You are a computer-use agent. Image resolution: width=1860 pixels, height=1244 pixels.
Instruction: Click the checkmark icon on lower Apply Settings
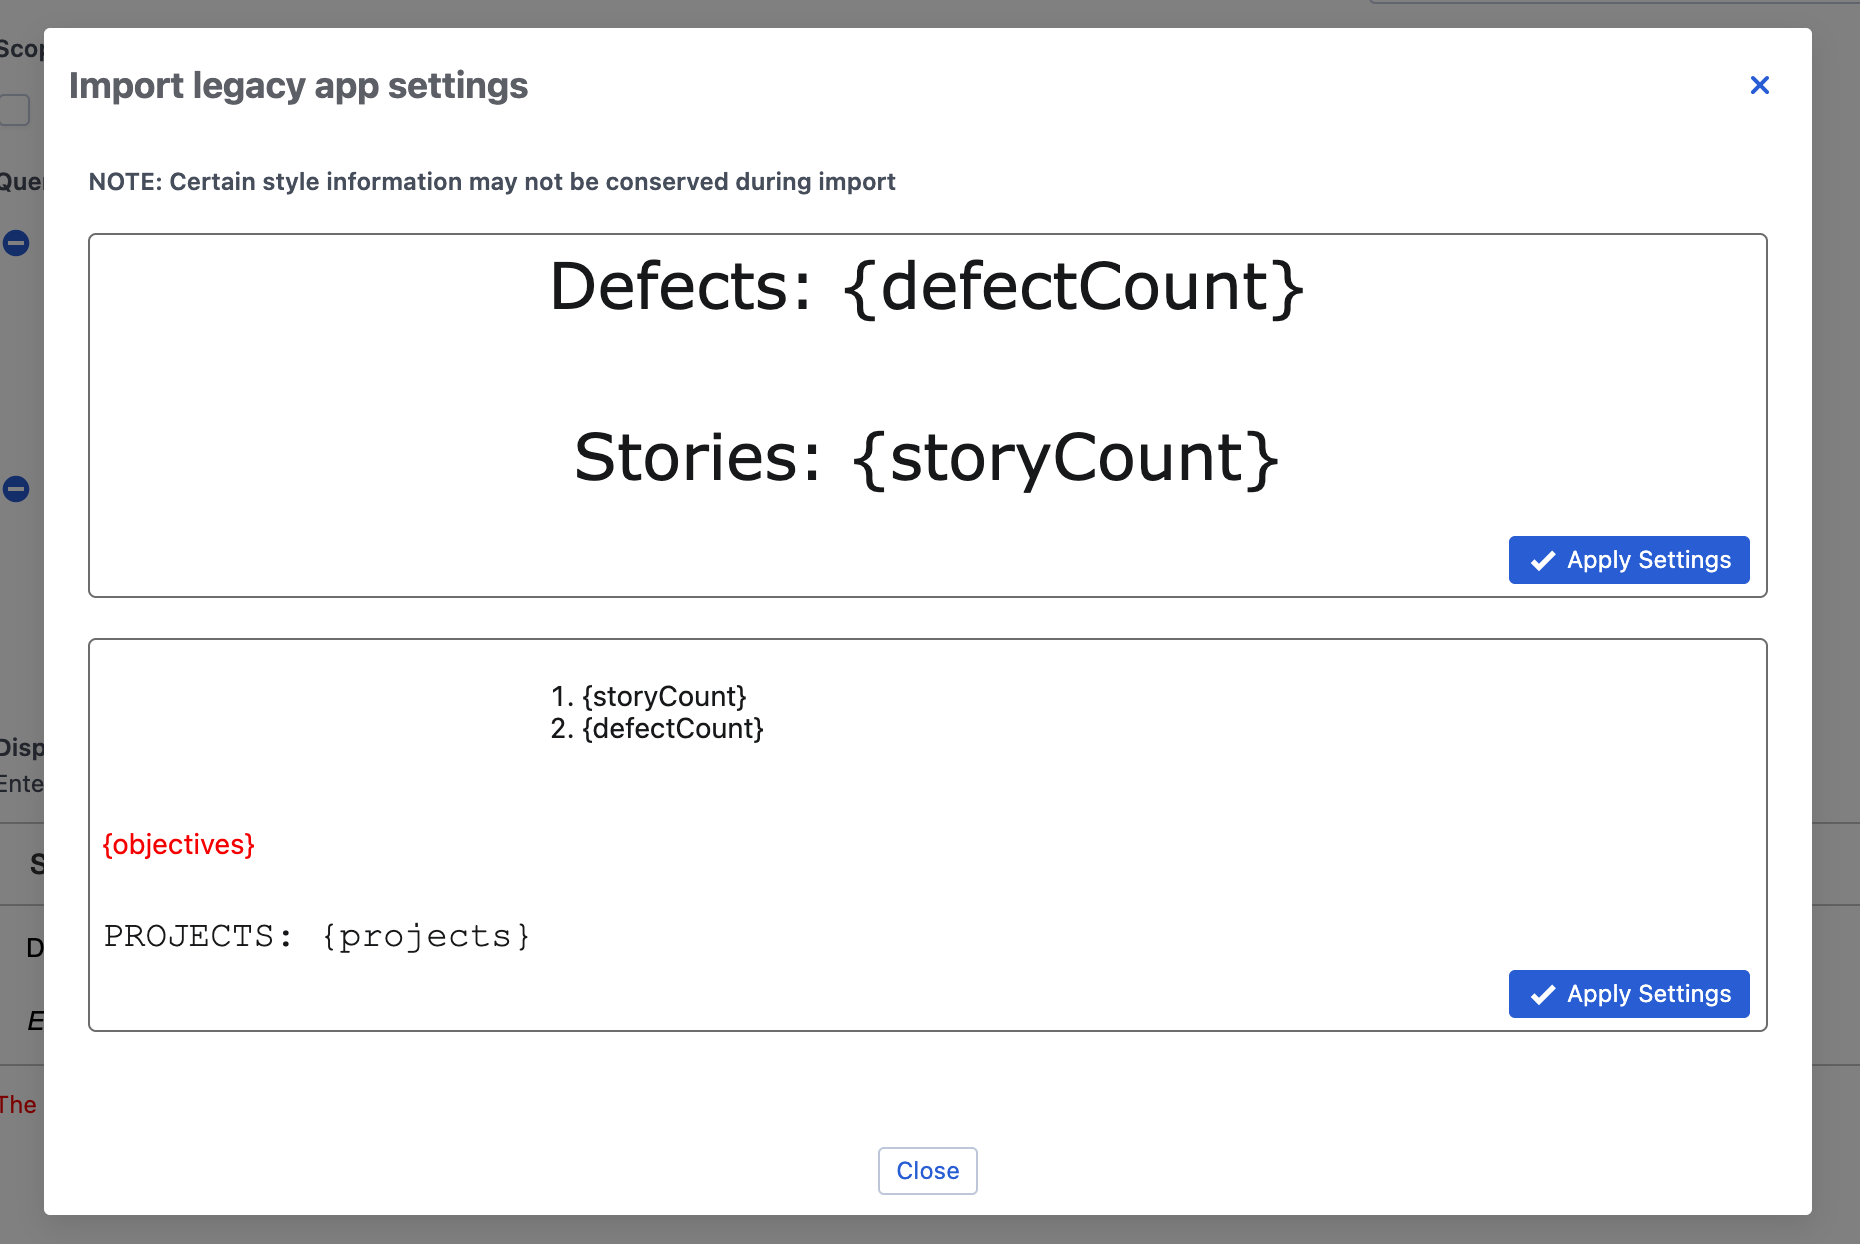coord(1543,994)
